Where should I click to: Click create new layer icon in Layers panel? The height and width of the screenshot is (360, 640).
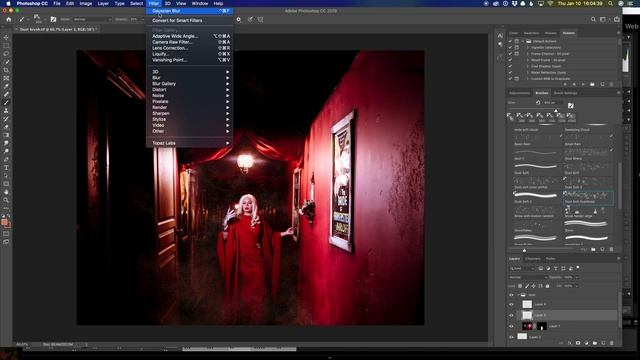(x=603, y=343)
